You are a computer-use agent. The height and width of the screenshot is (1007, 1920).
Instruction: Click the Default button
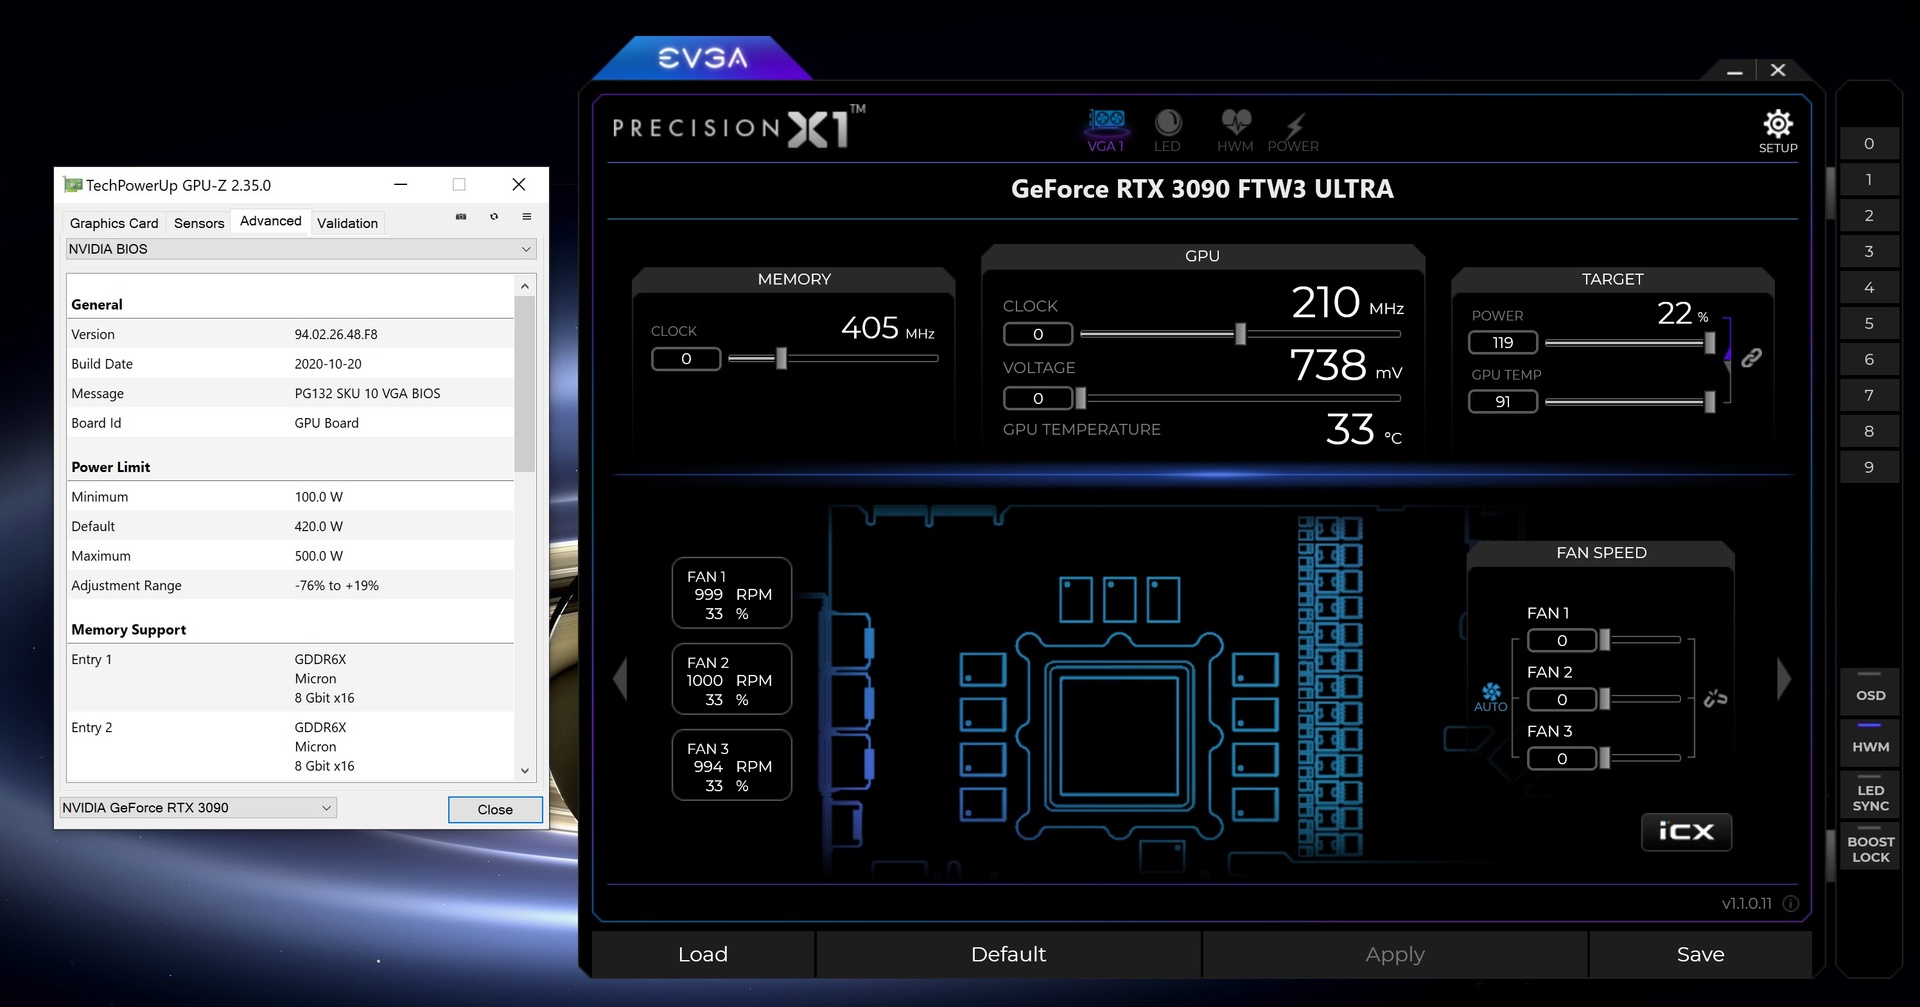[x=1008, y=955]
